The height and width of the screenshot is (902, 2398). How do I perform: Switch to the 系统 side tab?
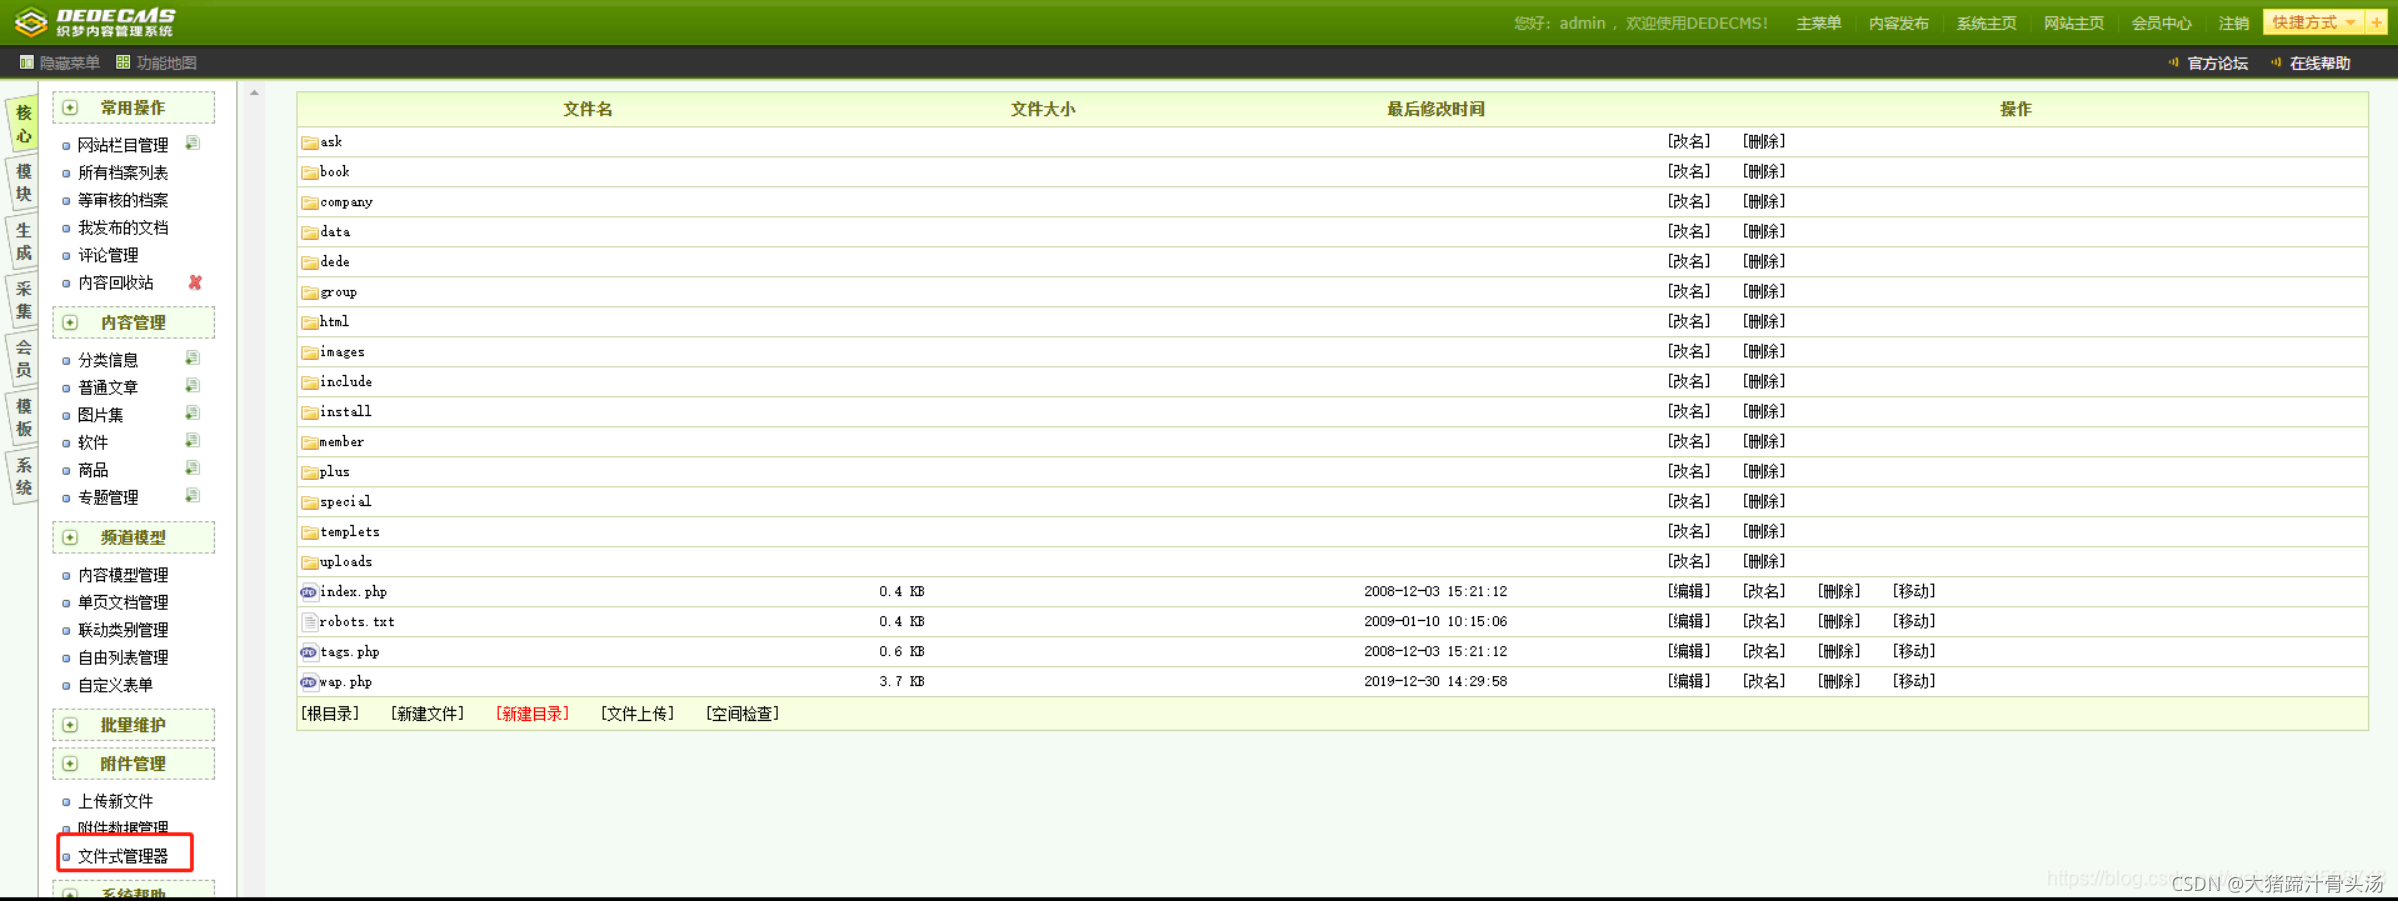[x=24, y=477]
